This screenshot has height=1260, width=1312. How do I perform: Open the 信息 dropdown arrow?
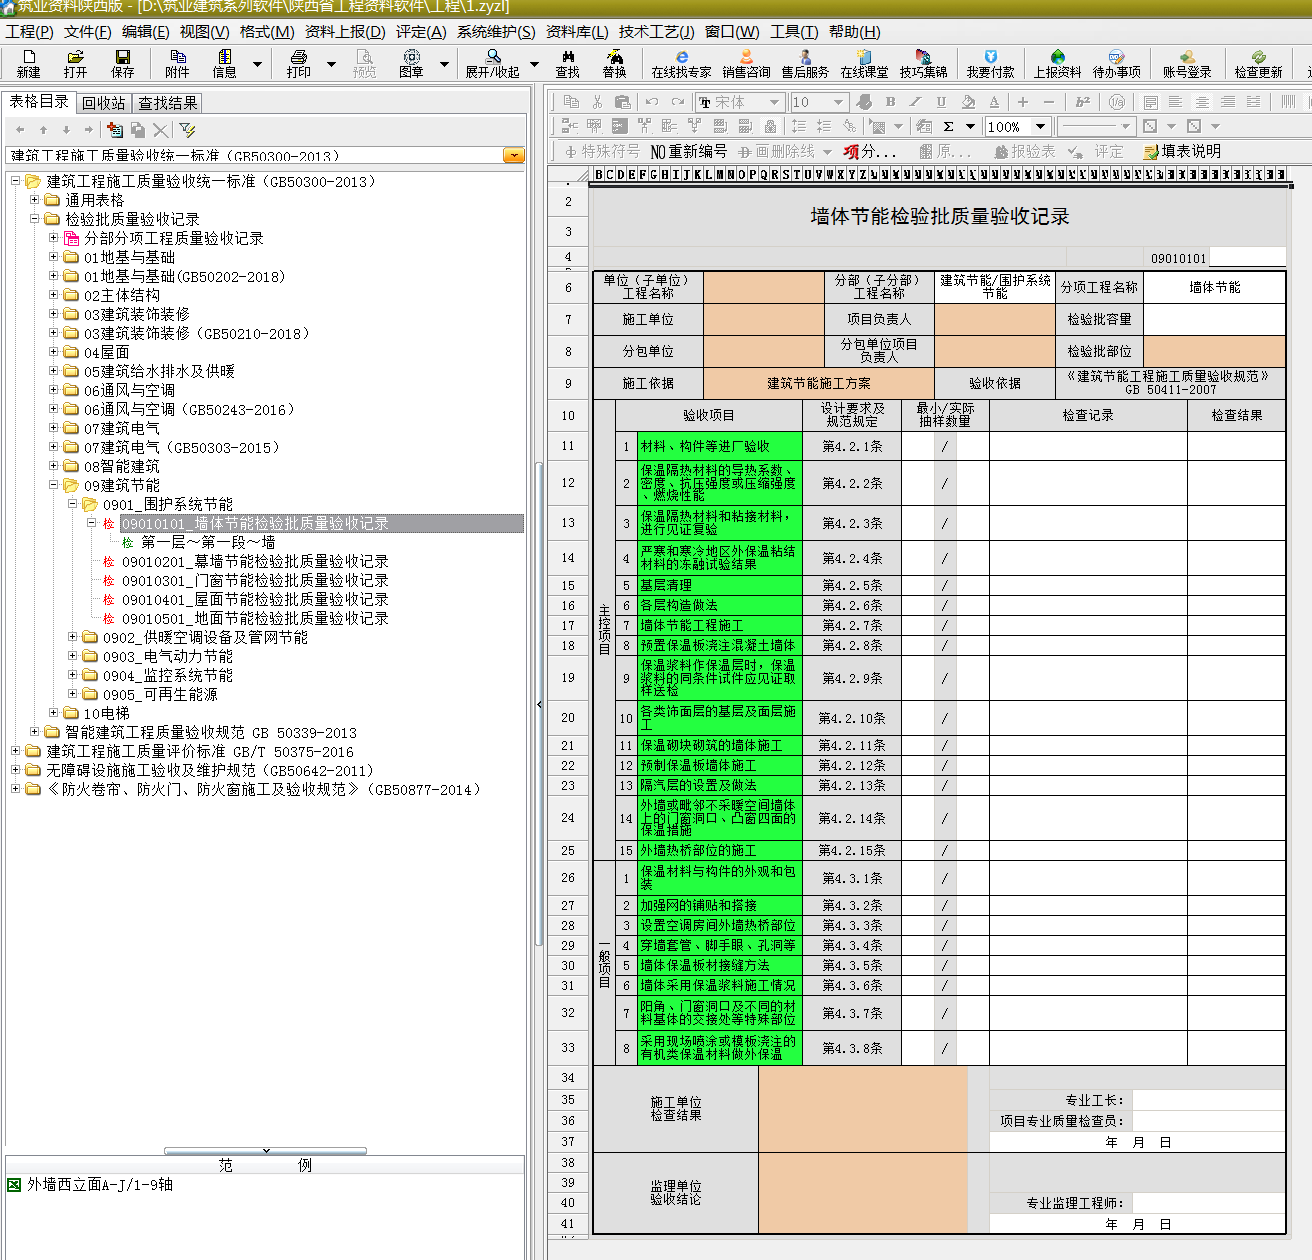257,64
